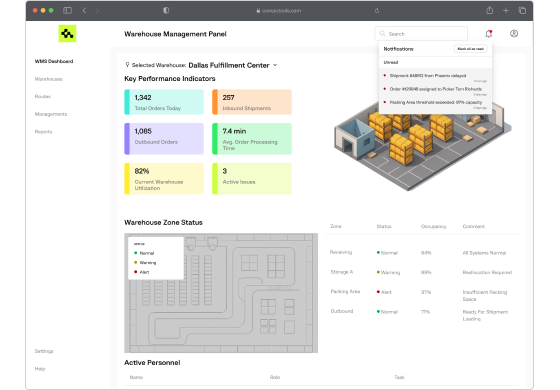This screenshot has height=390, width=560.
Task: Click the Active Issues KPI card
Action: pos(252,179)
